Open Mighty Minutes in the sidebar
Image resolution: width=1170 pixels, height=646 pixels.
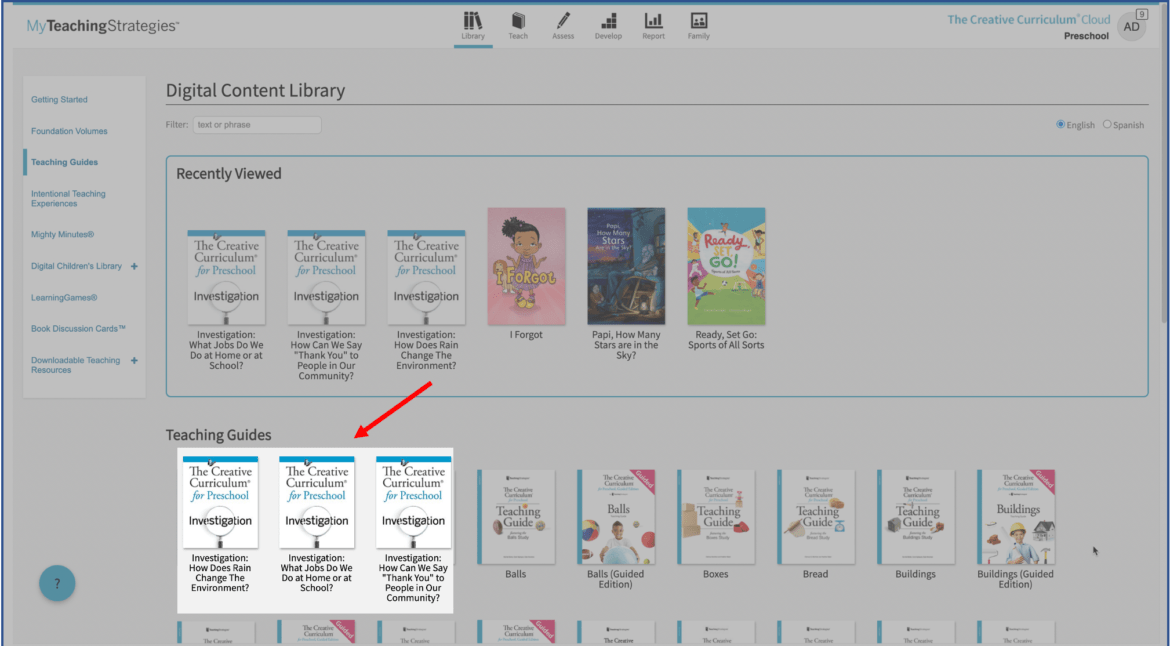[x=62, y=234]
